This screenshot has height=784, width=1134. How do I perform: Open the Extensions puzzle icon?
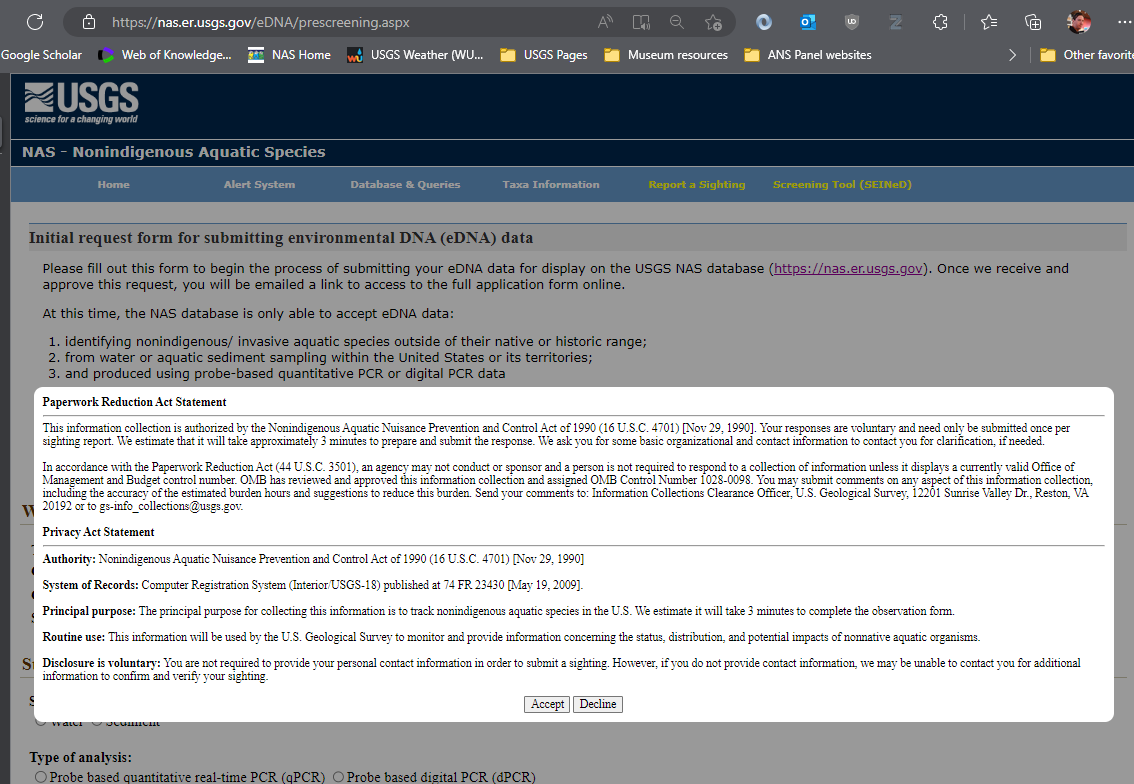[940, 22]
